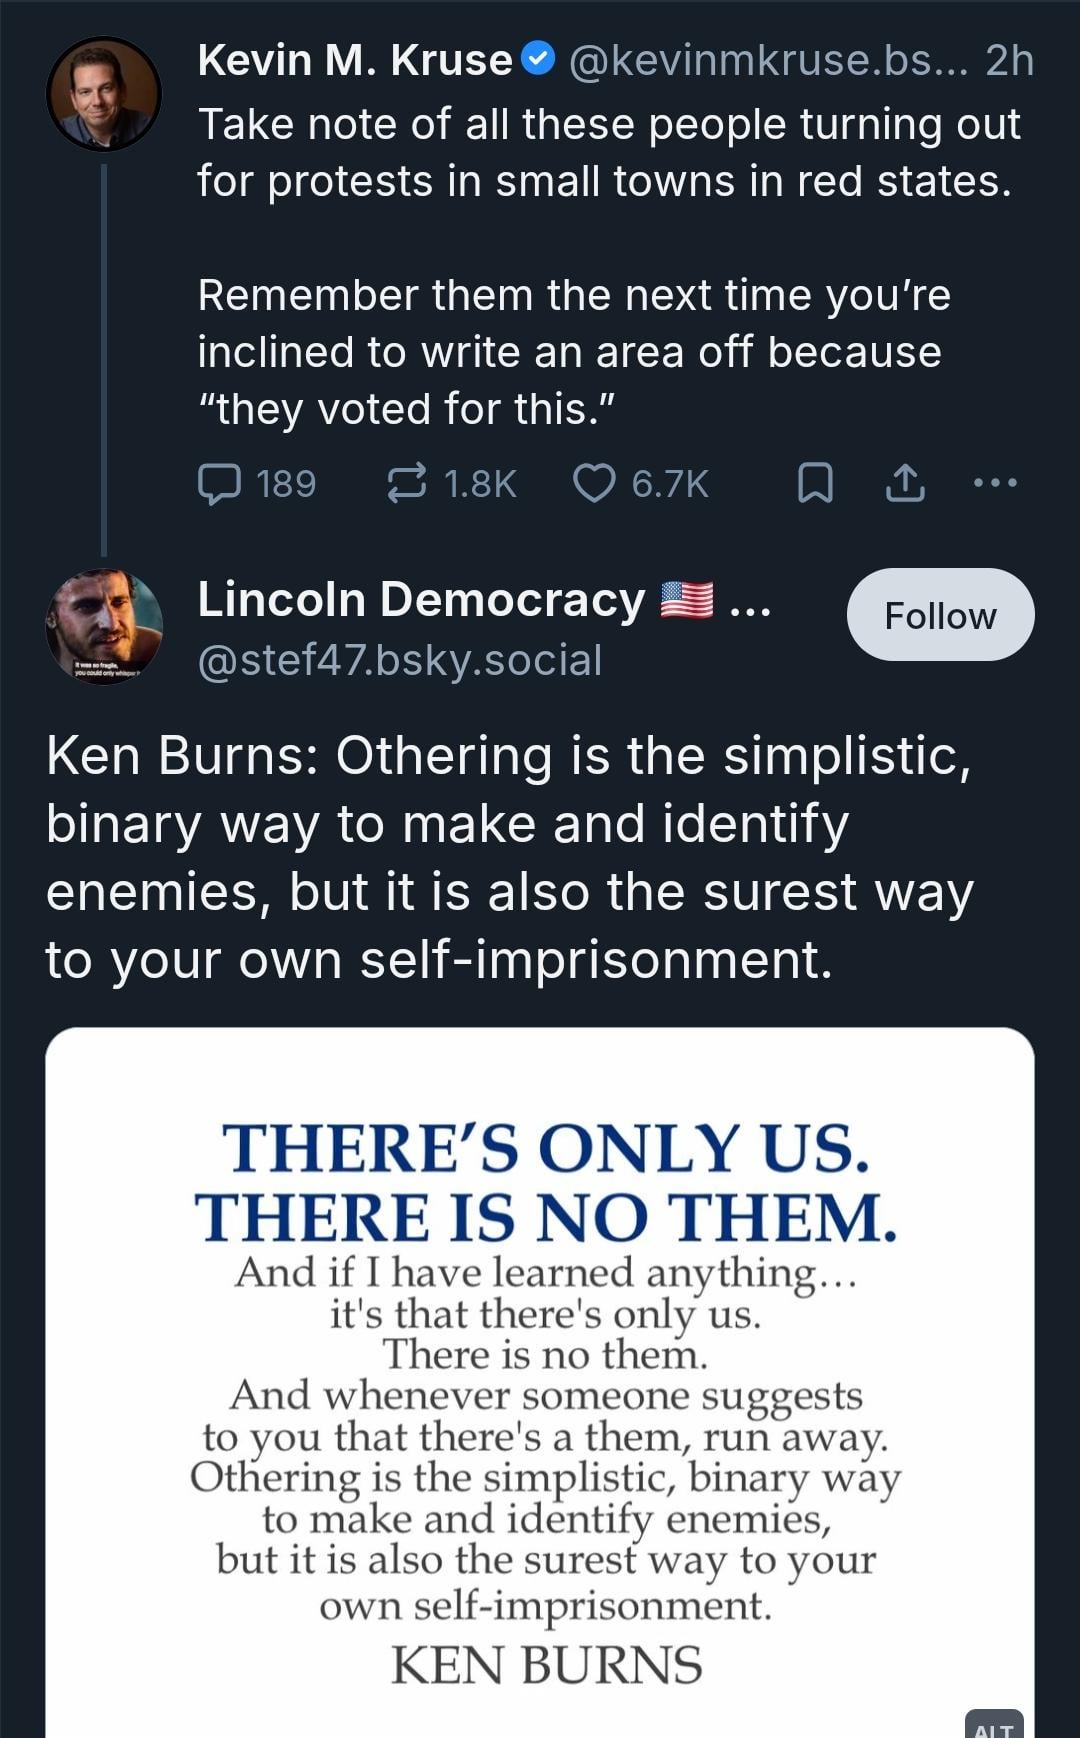Open the @stef47.bsky.social handle
This screenshot has height=1738, width=1080.
coord(400,660)
